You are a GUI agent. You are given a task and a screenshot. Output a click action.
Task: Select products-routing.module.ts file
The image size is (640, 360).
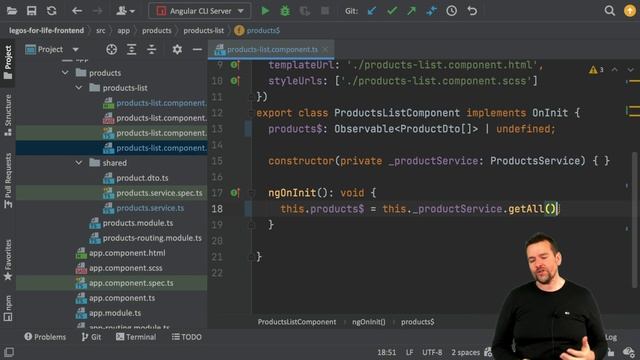tap(152, 238)
